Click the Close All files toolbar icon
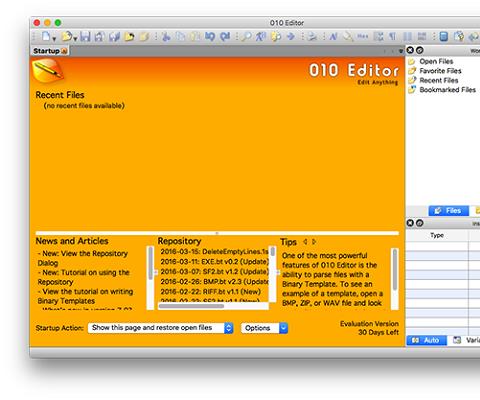Viewport: 480px width, 400px height. coord(144,36)
